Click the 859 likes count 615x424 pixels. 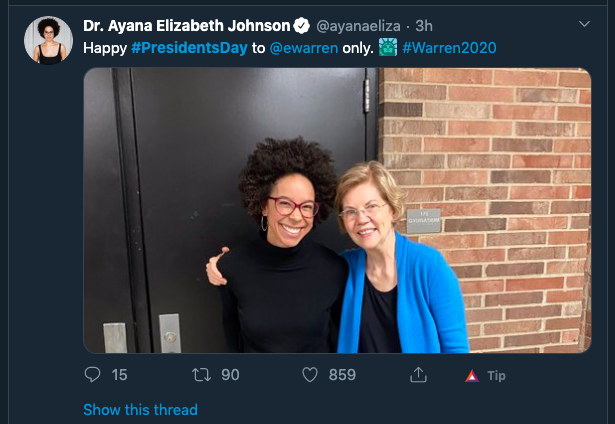pos(342,375)
